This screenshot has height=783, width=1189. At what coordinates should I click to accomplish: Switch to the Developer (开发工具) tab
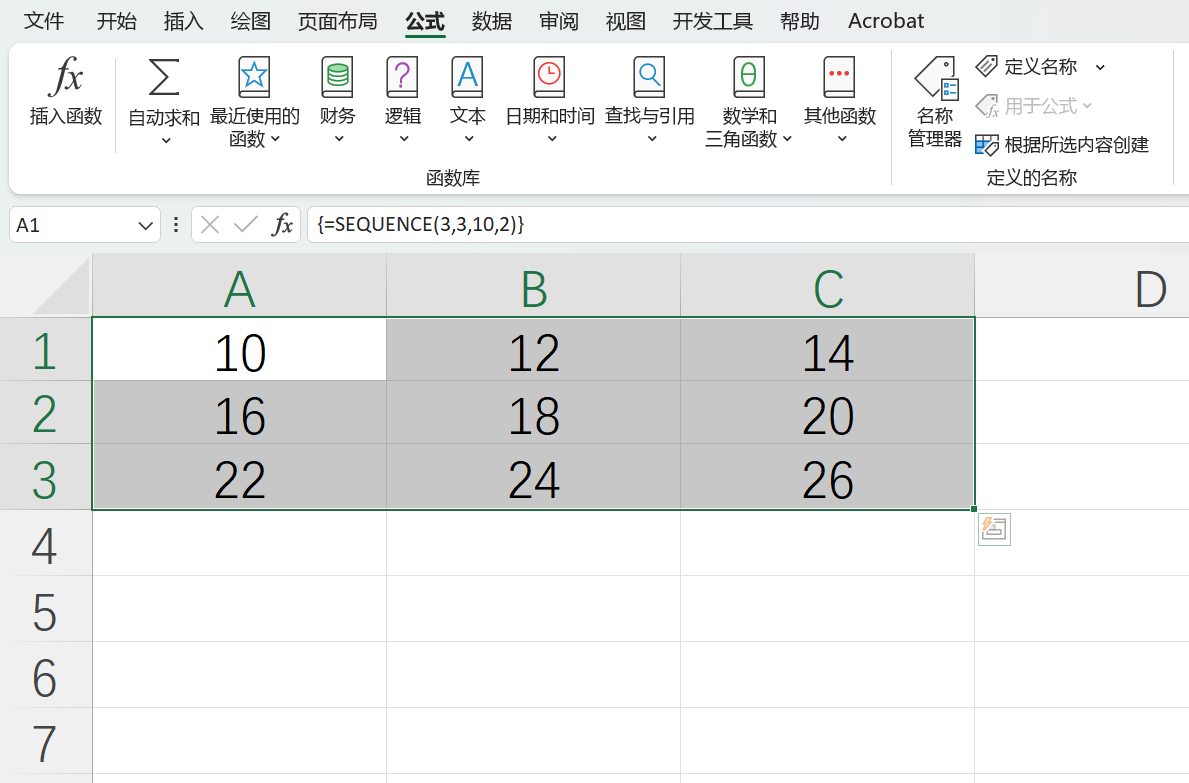pos(713,20)
